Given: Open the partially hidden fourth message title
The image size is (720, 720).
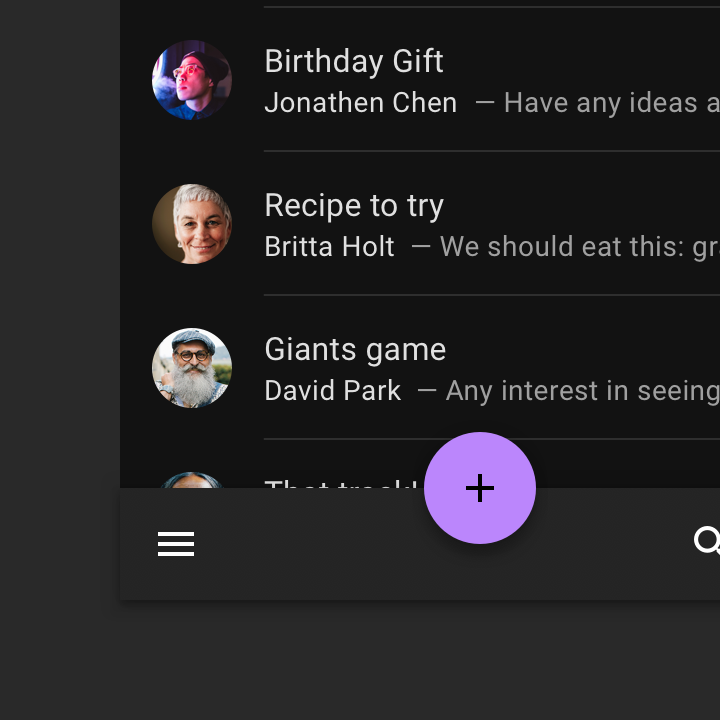Looking at the screenshot, I should tap(342, 484).
